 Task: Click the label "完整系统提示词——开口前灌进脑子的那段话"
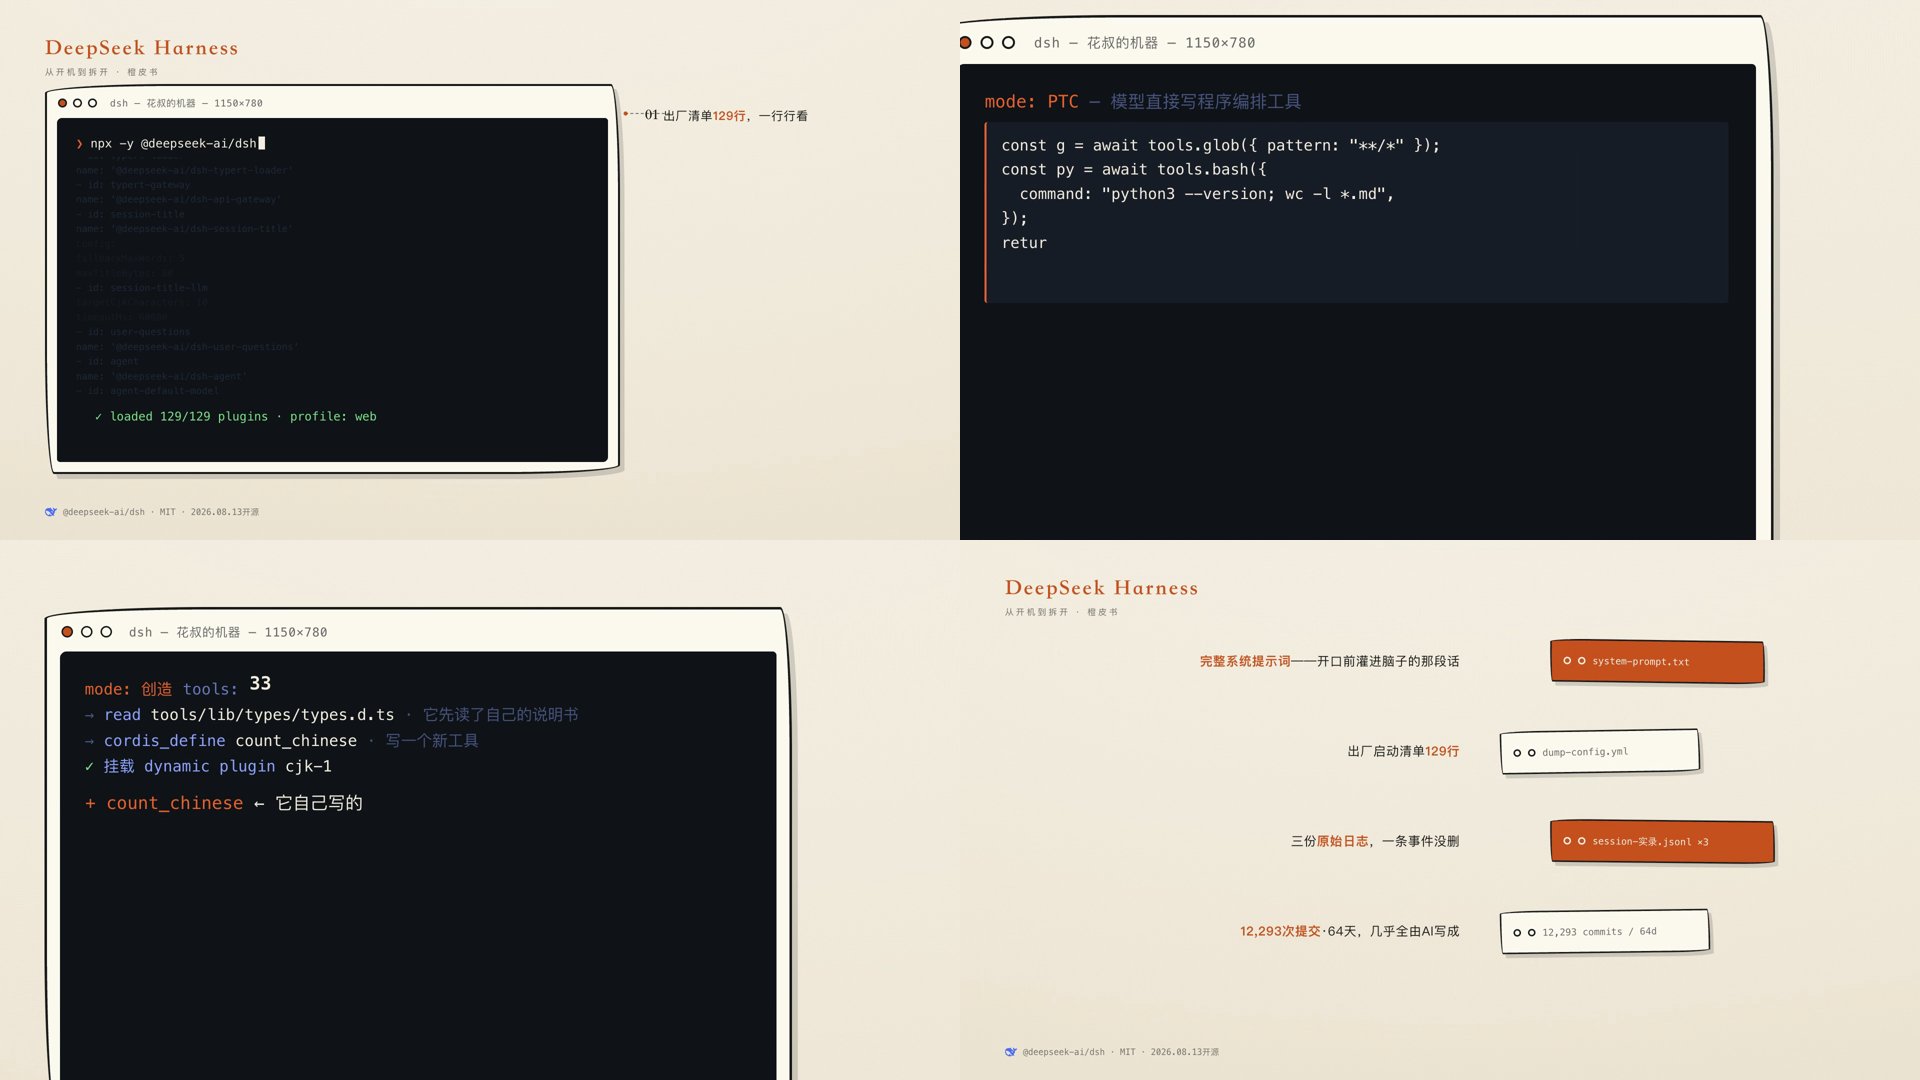(x=1329, y=662)
